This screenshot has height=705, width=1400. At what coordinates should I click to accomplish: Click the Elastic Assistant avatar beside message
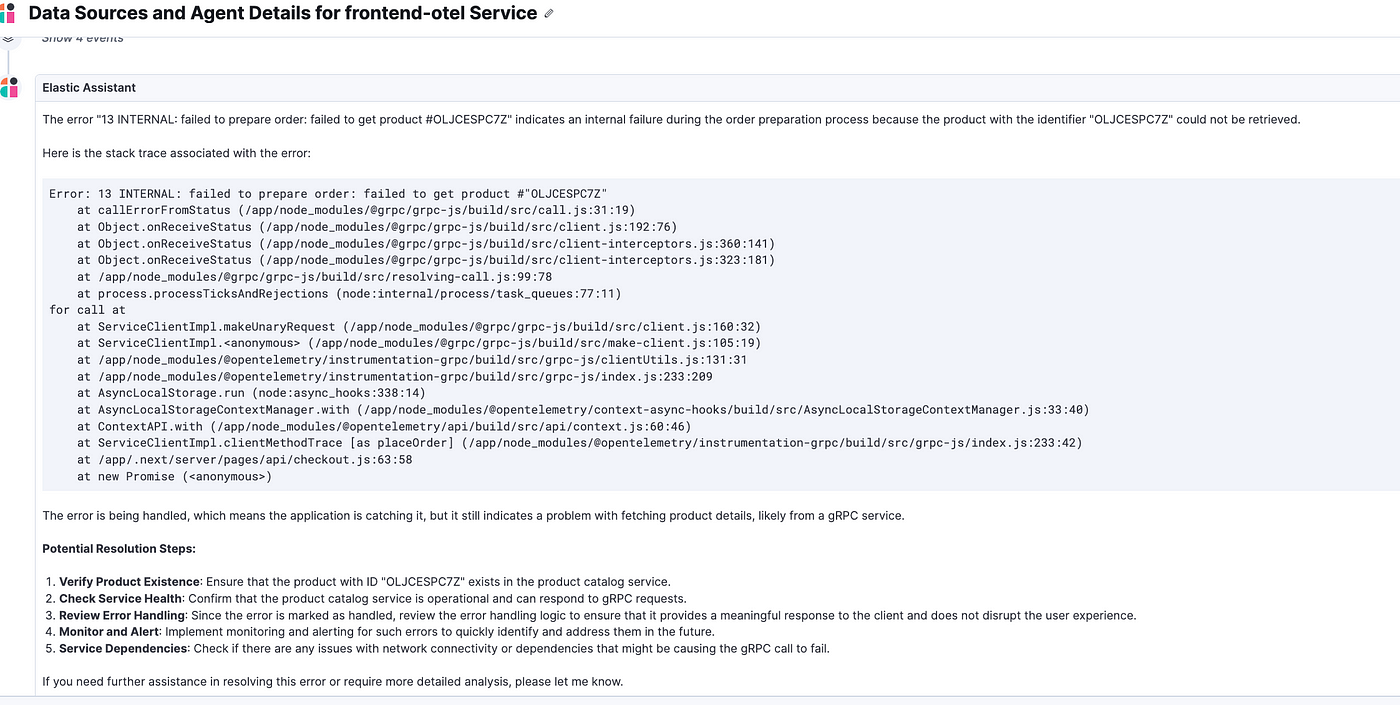tap(9, 88)
